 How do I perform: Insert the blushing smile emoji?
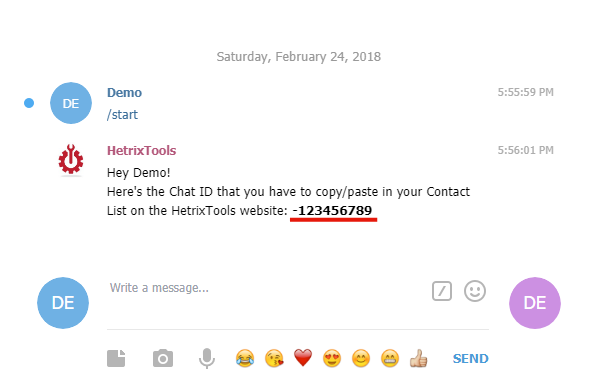coord(361,358)
